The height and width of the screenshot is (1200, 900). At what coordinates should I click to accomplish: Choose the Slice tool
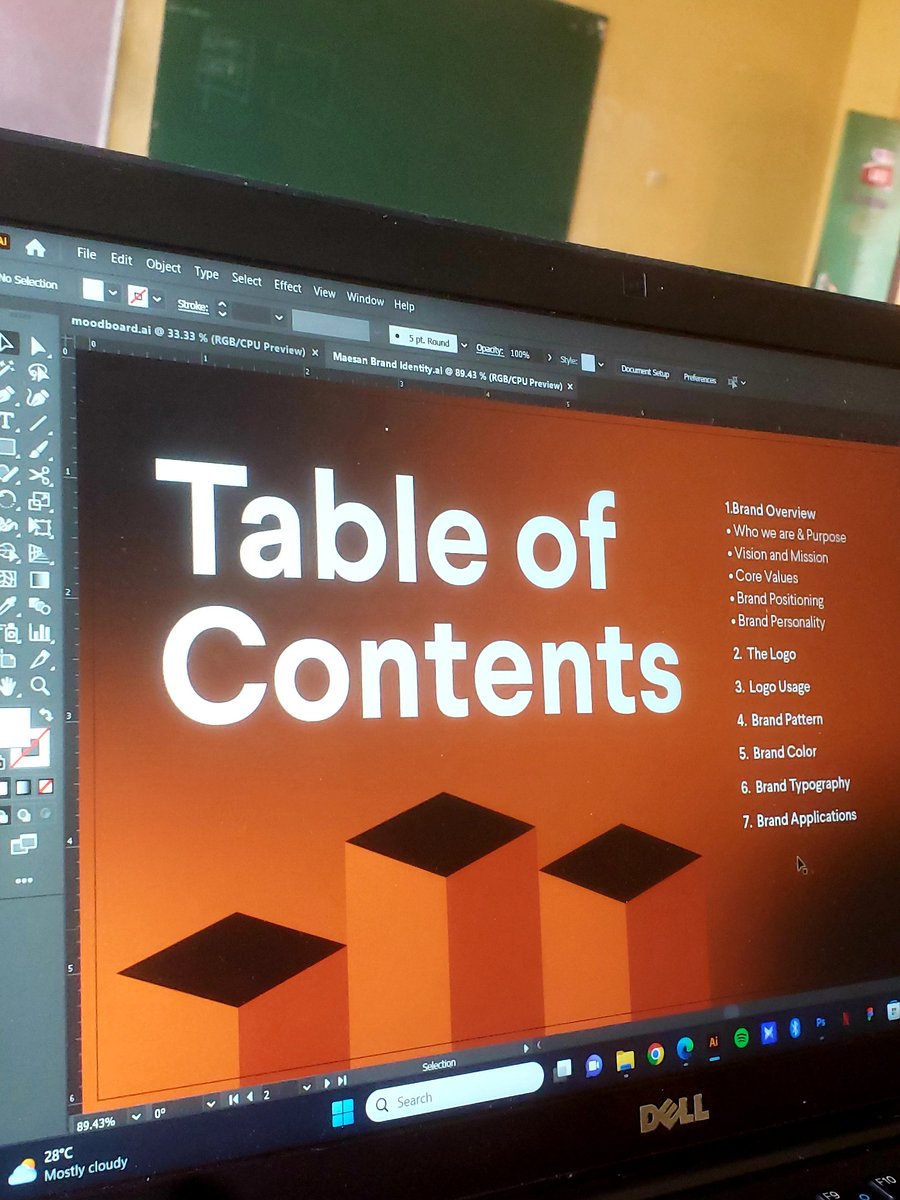40,659
